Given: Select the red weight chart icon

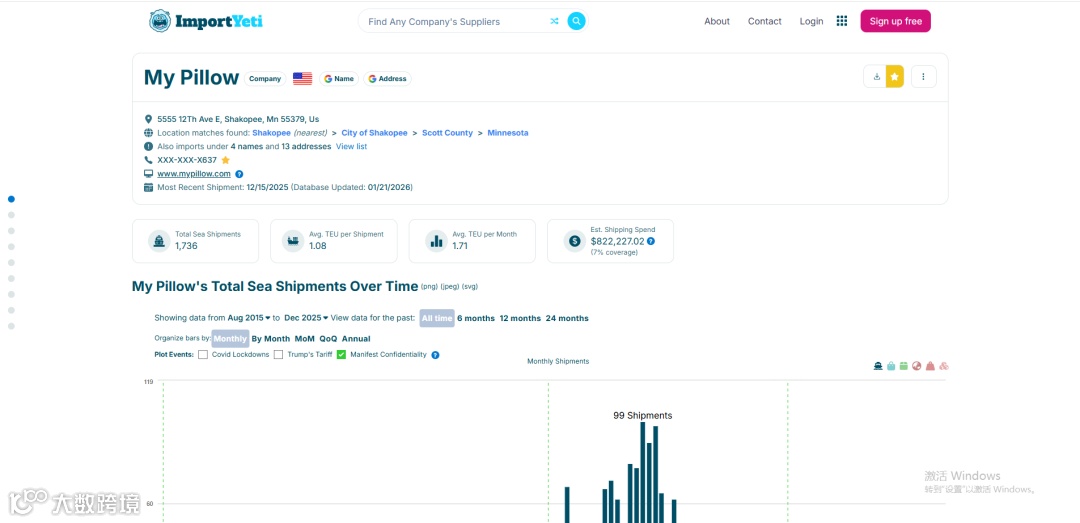Looking at the screenshot, I should coord(931,366).
